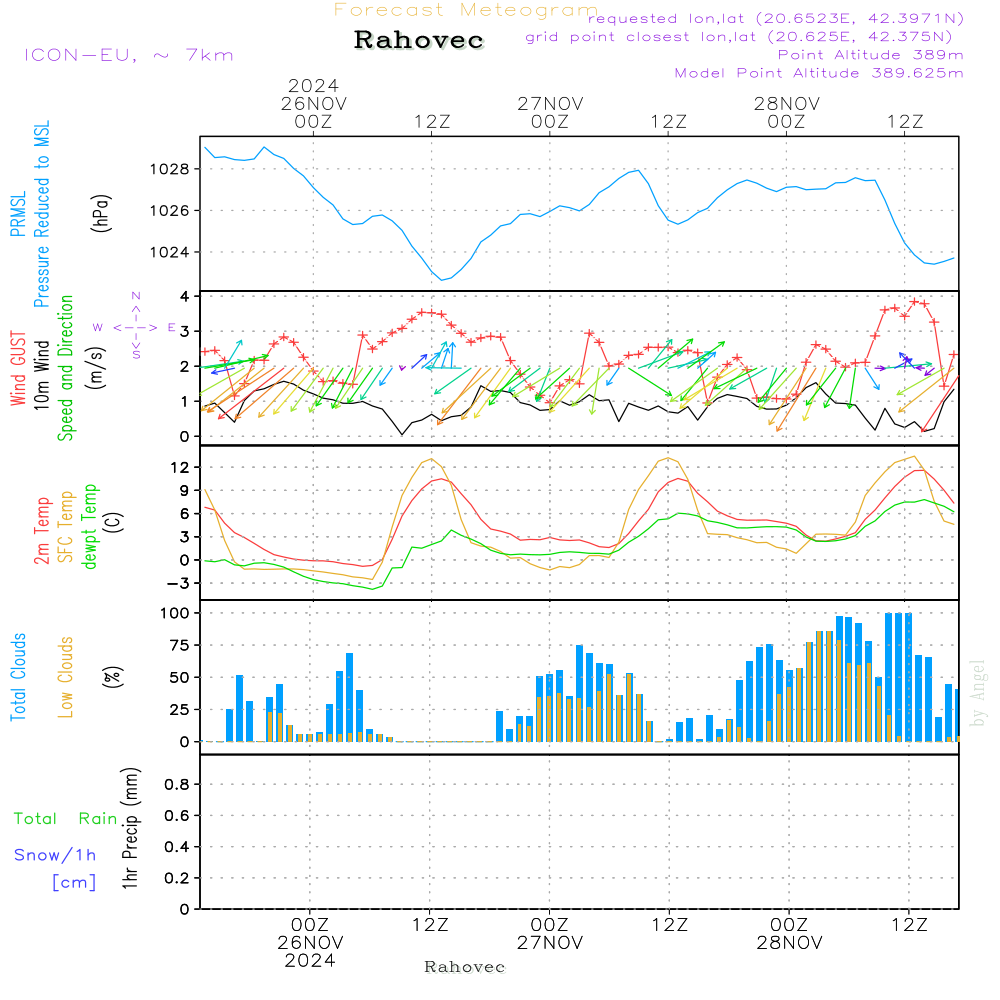The width and height of the screenshot is (1000, 1000).
Task: Click the 12 value on temperature axis
Action: point(180,467)
